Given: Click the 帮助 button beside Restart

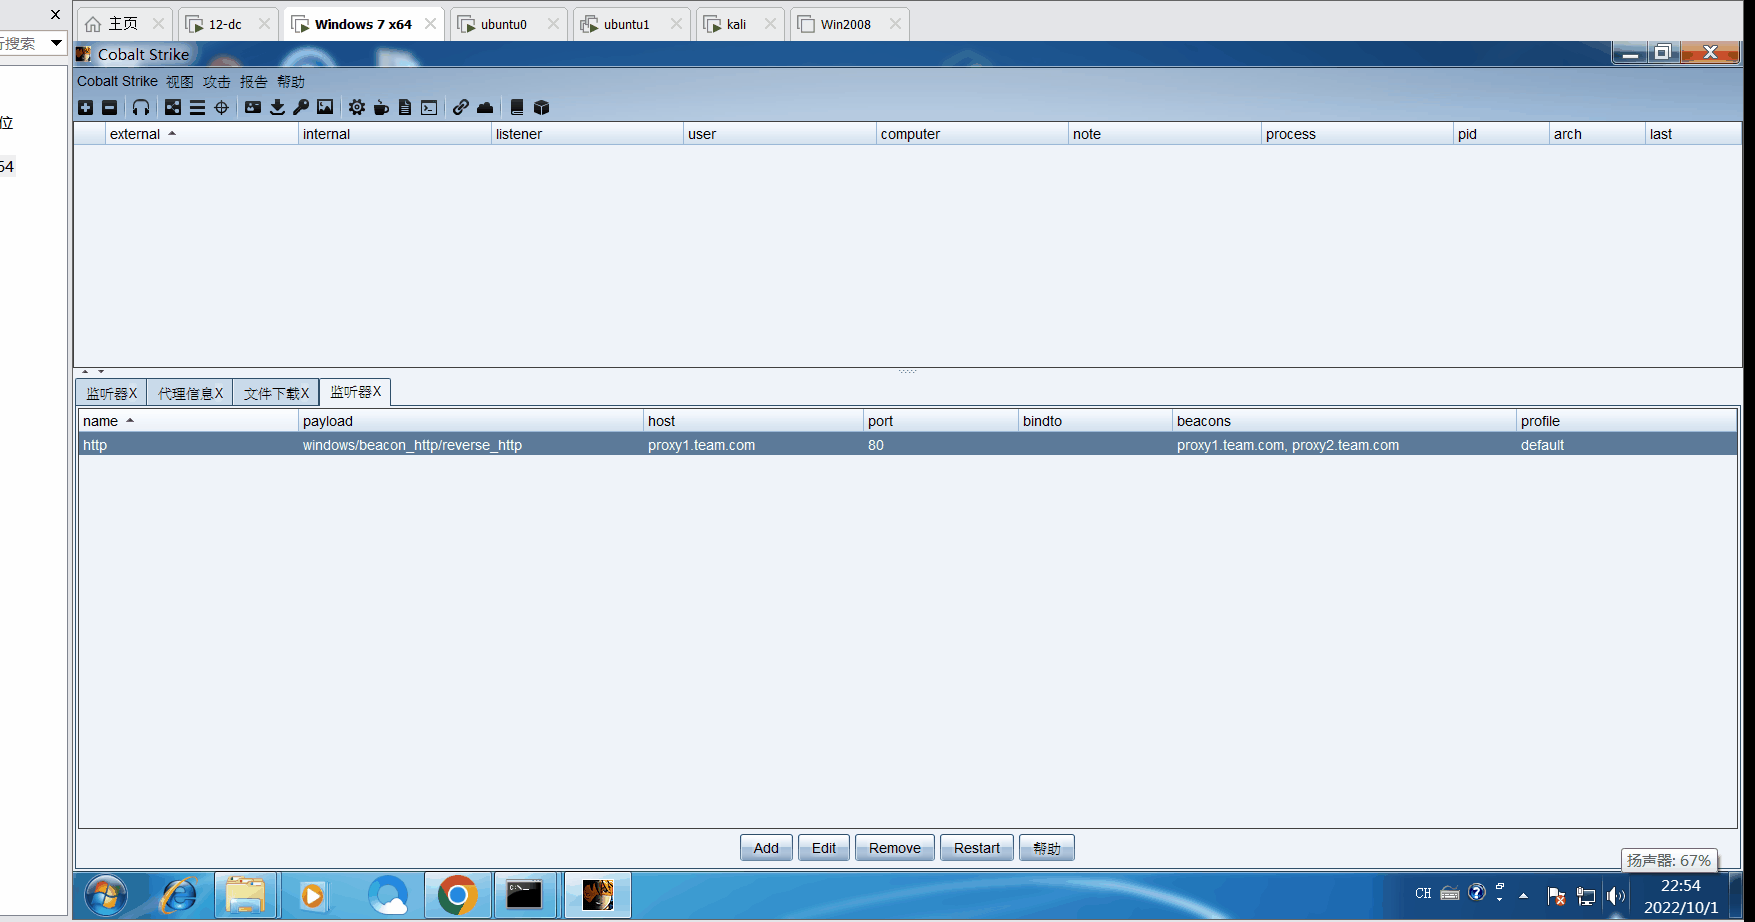Looking at the screenshot, I should (x=1047, y=848).
